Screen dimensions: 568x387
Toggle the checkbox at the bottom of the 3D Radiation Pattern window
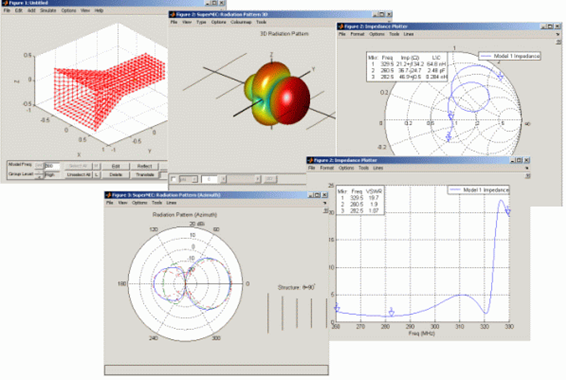(174, 179)
